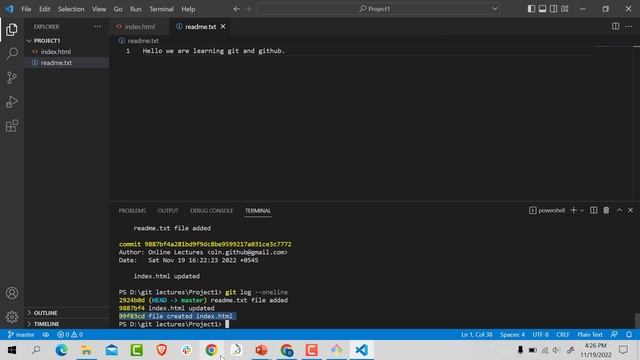Open the command center dropdown chevron
The image size is (640, 360).
pyautogui.click(x=495, y=9)
